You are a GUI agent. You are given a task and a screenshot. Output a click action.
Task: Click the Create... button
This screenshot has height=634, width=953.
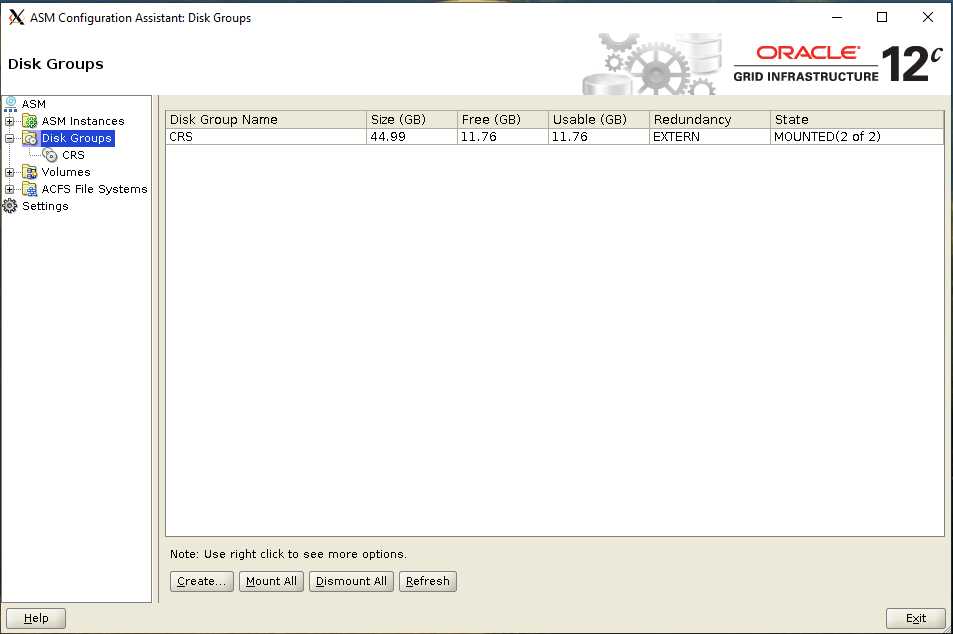point(202,581)
